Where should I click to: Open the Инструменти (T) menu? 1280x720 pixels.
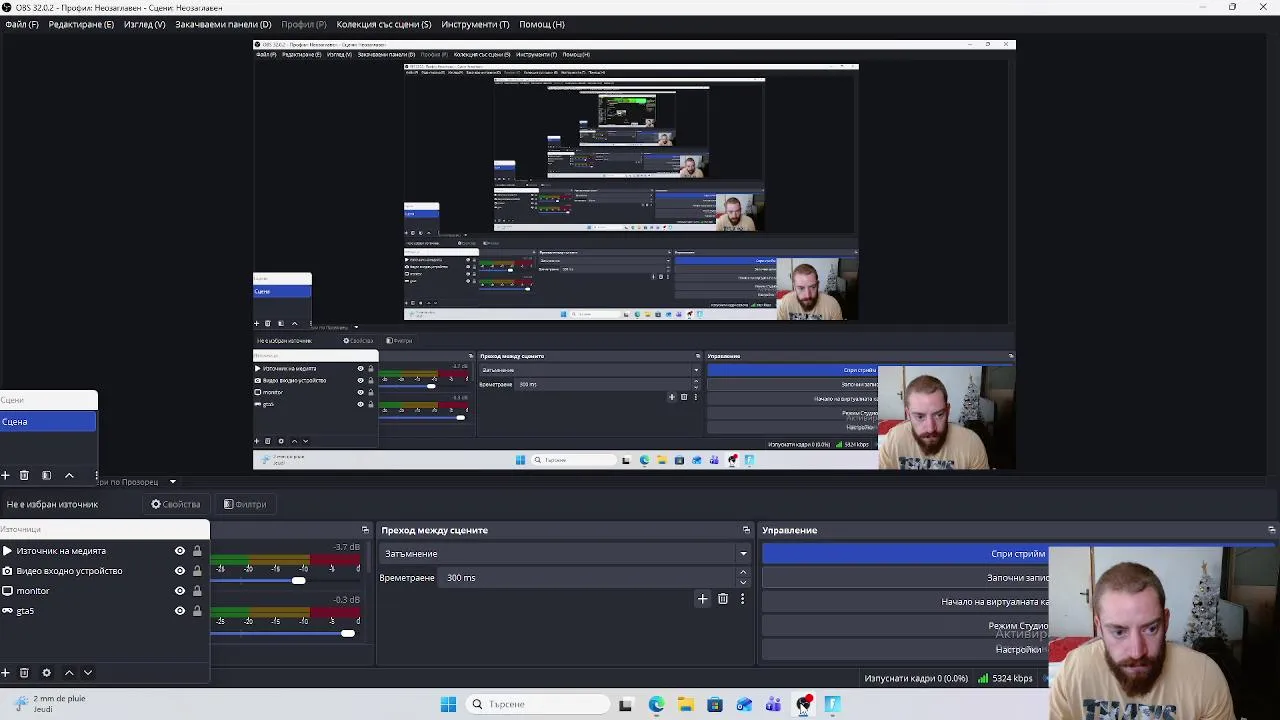tap(475, 24)
